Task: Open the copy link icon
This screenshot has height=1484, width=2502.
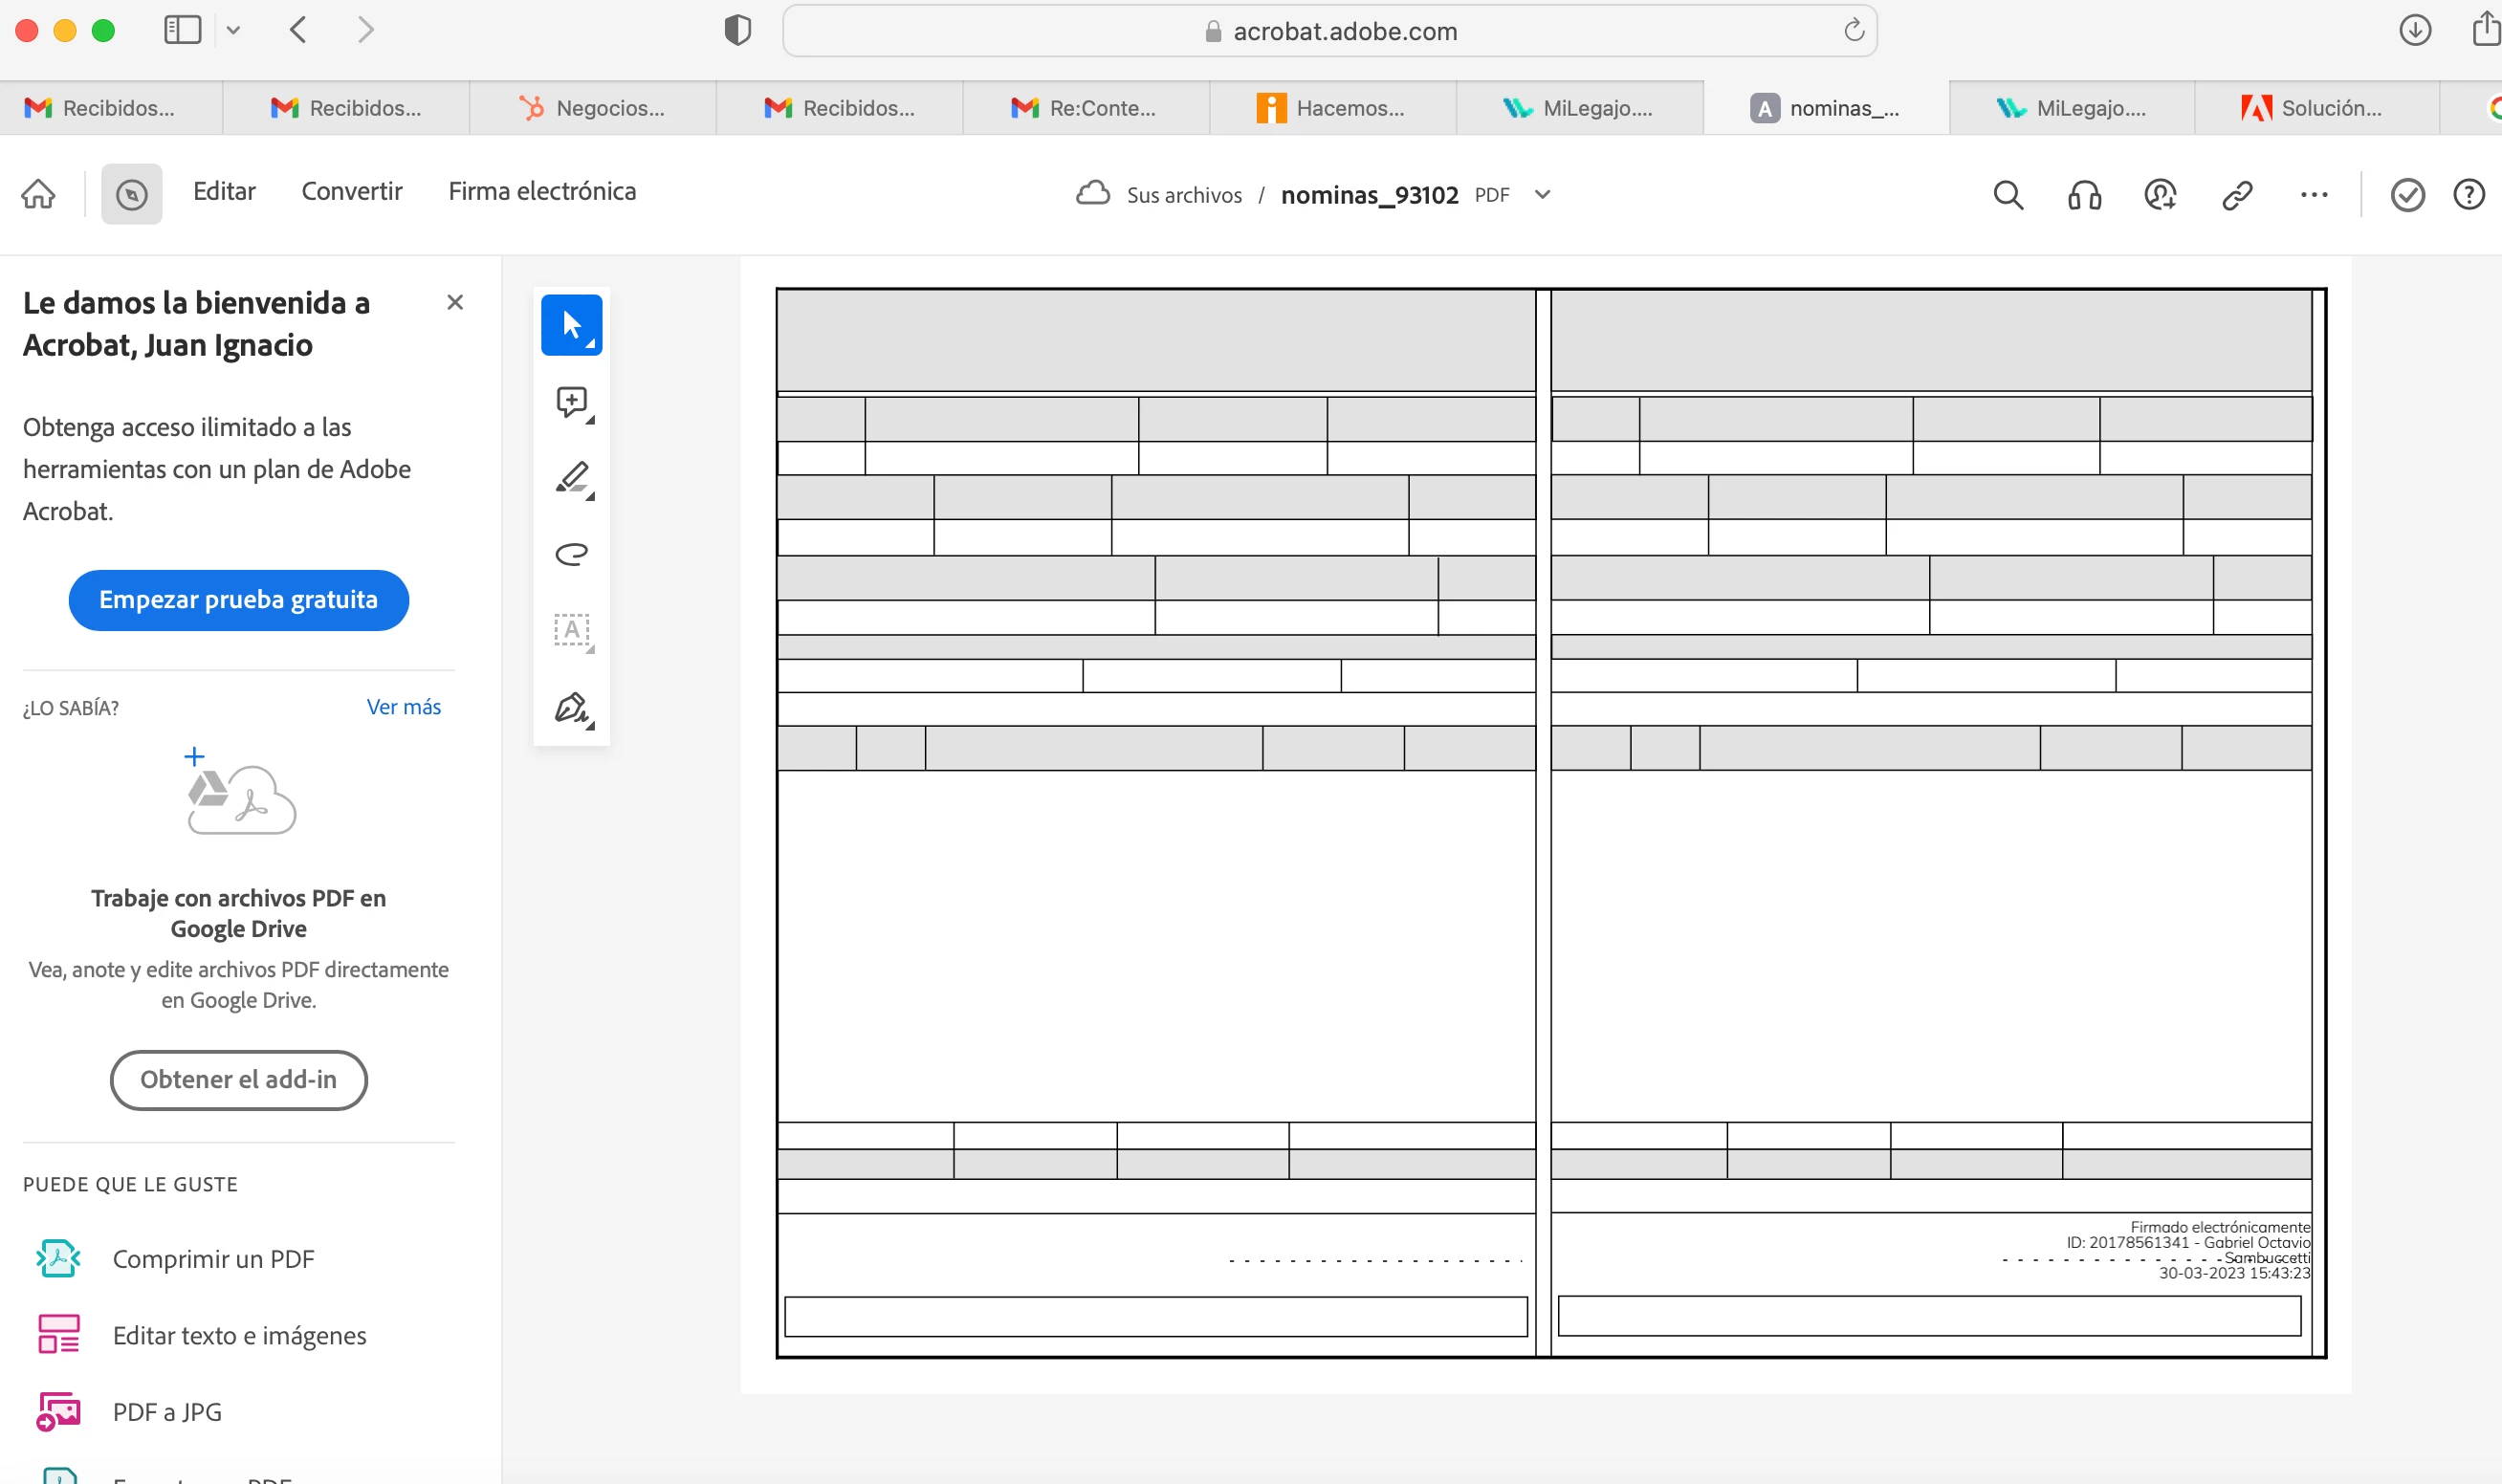Action: (x=2237, y=195)
